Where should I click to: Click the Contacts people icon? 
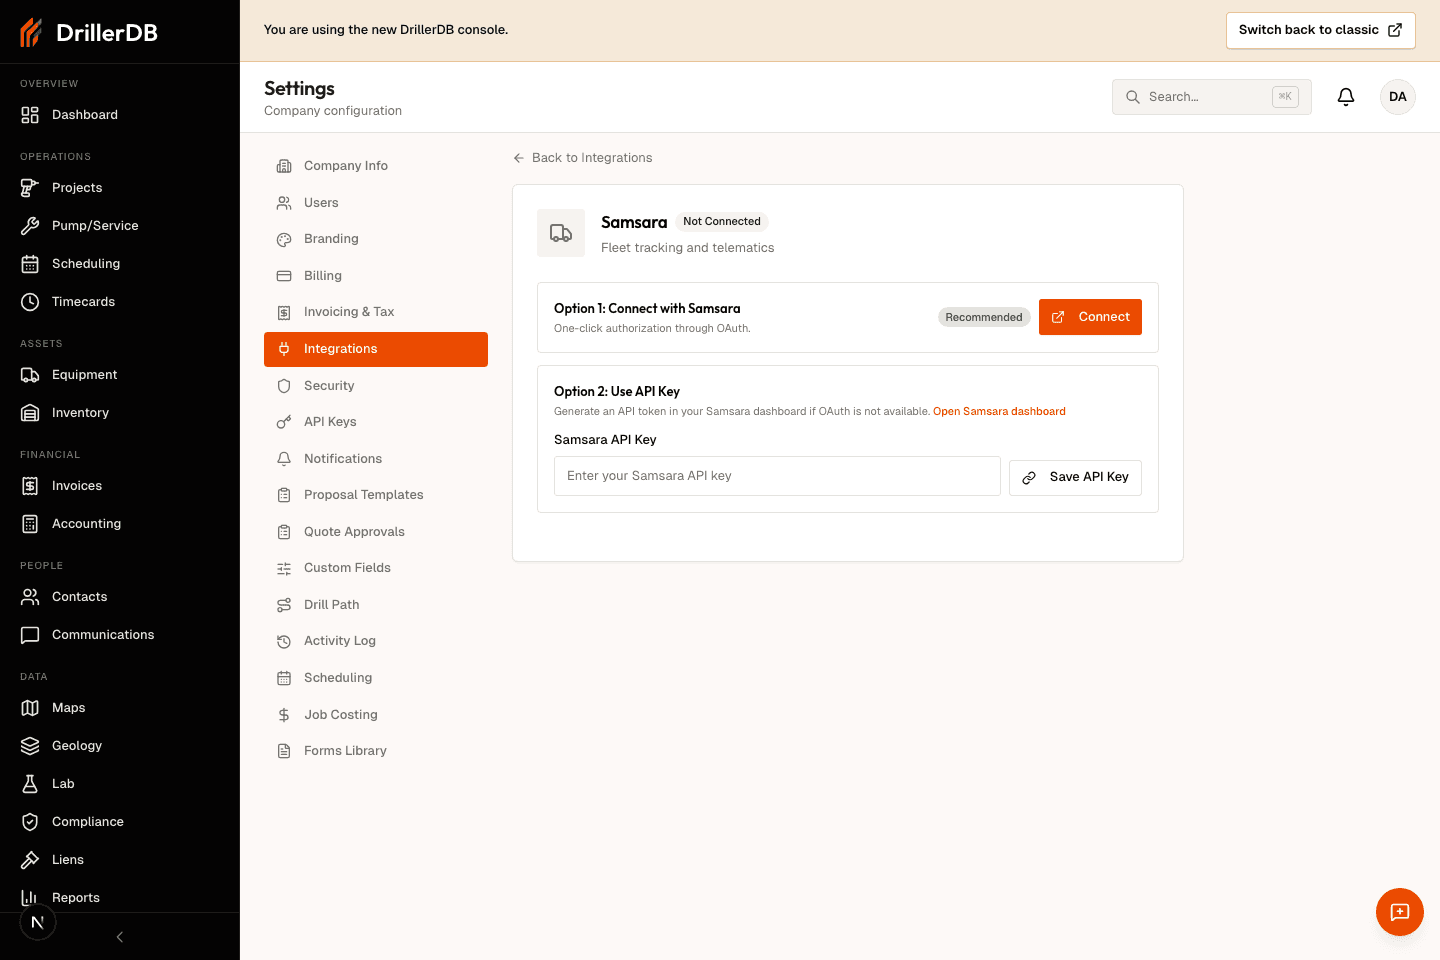click(x=30, y=597)
